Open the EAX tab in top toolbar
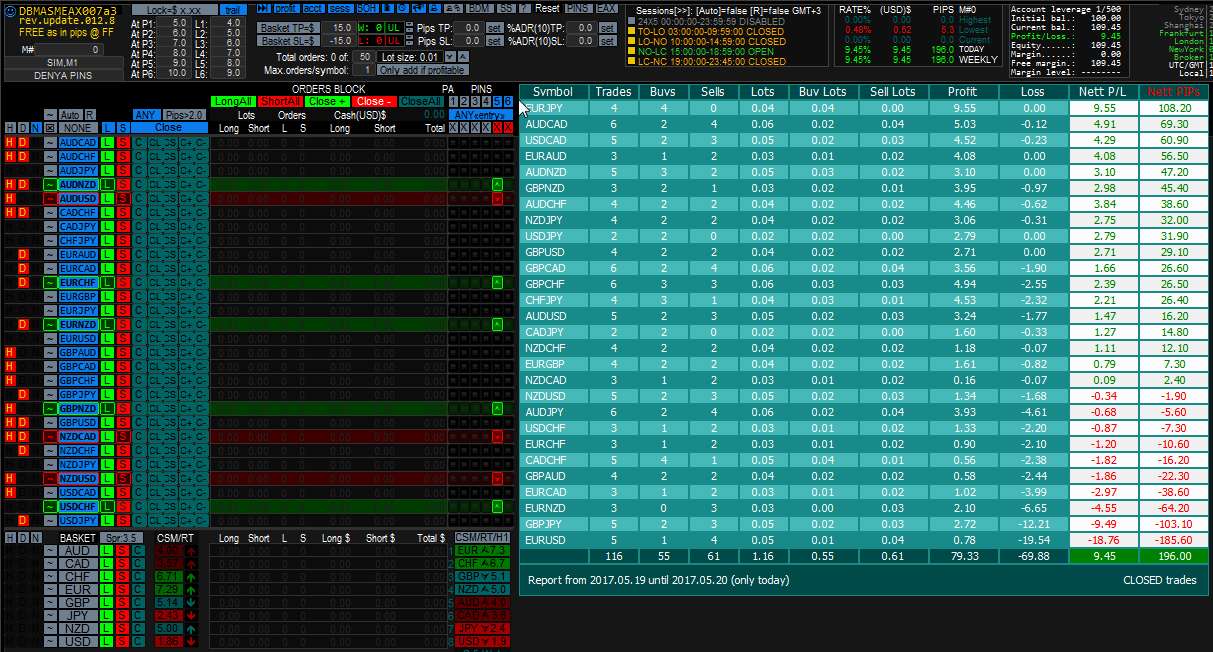1213x652 pixels. tap(606, 8)
